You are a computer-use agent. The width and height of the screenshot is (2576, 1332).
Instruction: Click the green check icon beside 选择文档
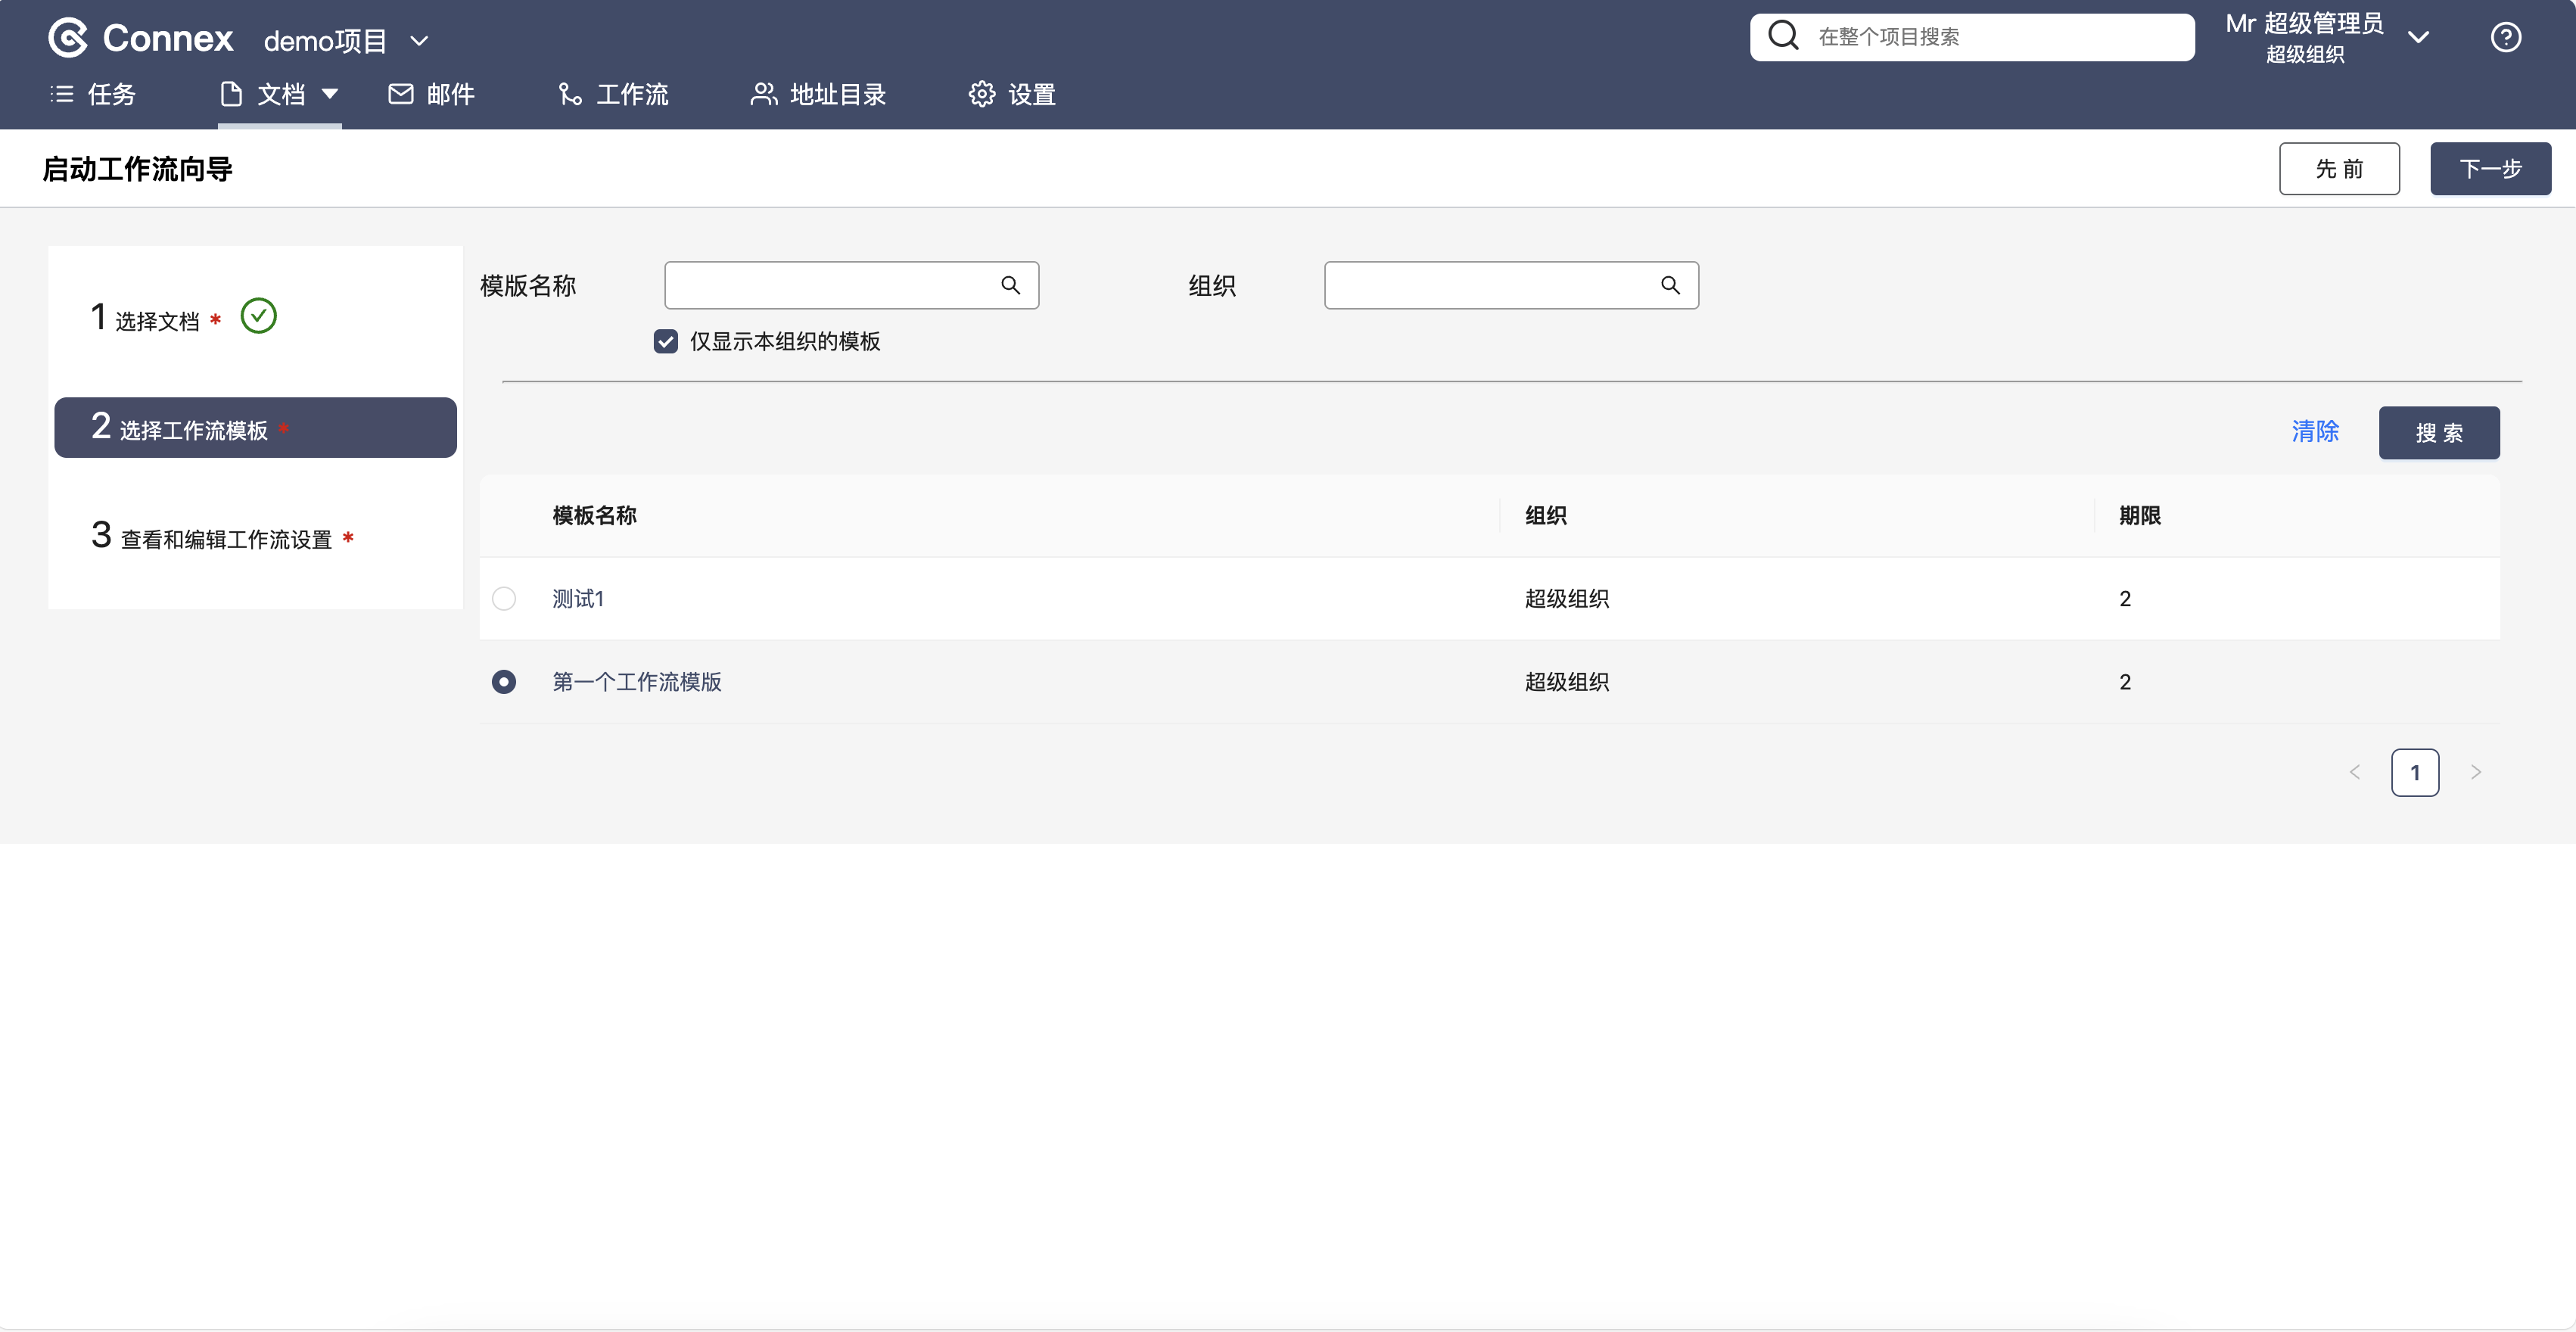(258, 316)
